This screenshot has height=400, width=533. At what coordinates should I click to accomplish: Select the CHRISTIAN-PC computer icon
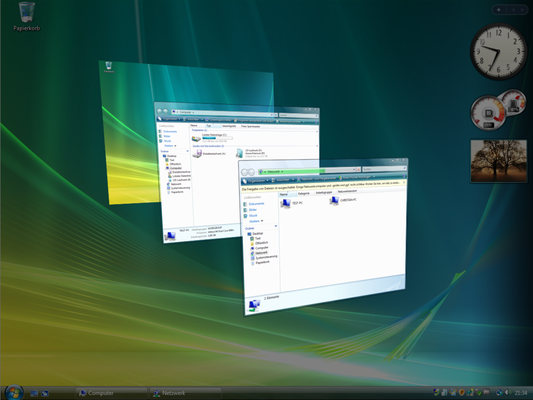click(x=334, y=201)
